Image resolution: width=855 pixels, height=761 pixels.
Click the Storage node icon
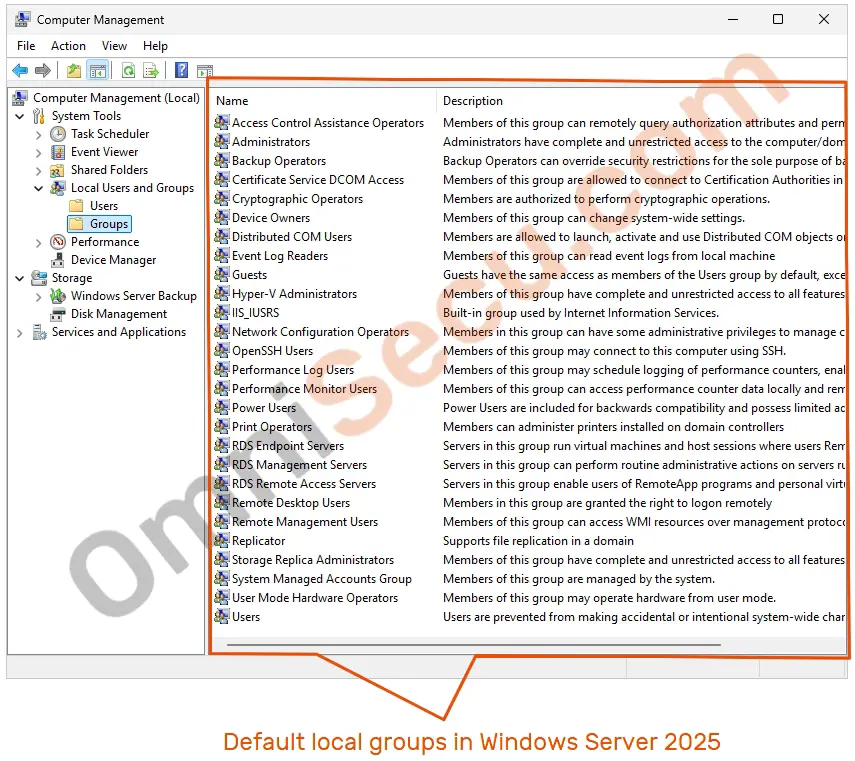click(x=39, y=278)
